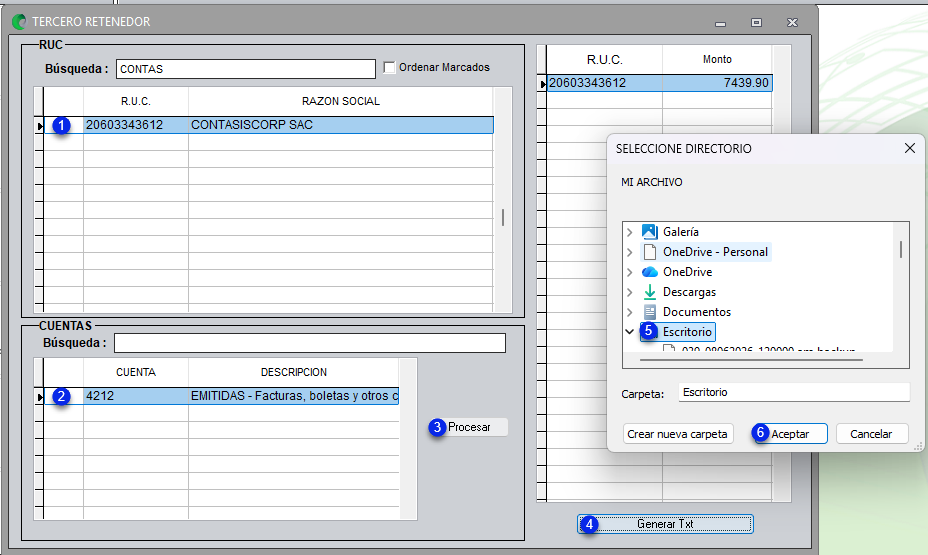Click the Tercero Retenedor app logo icon

19,22
